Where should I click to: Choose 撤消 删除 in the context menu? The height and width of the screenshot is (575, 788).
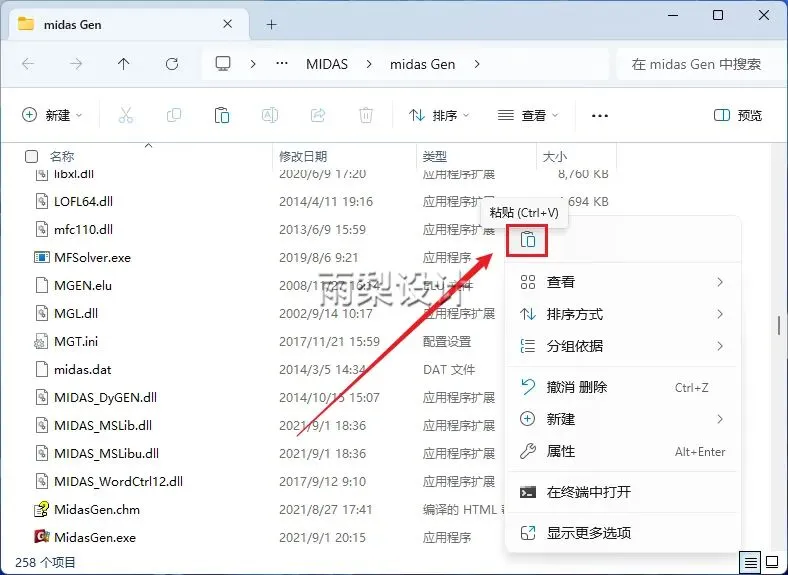point(622,387)
